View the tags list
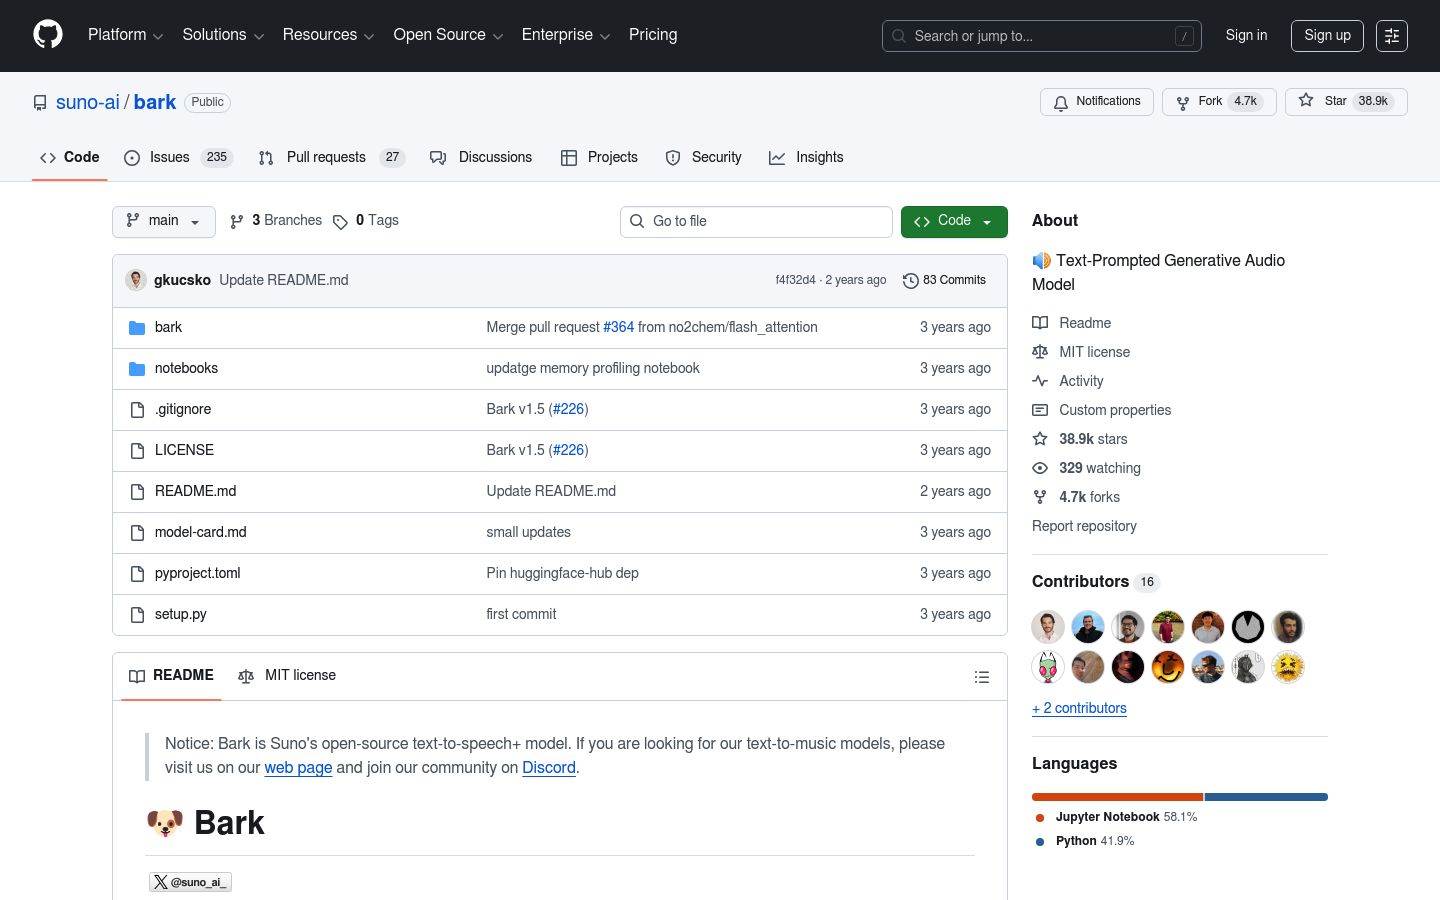1440x900 pixels. pos(366,221)
